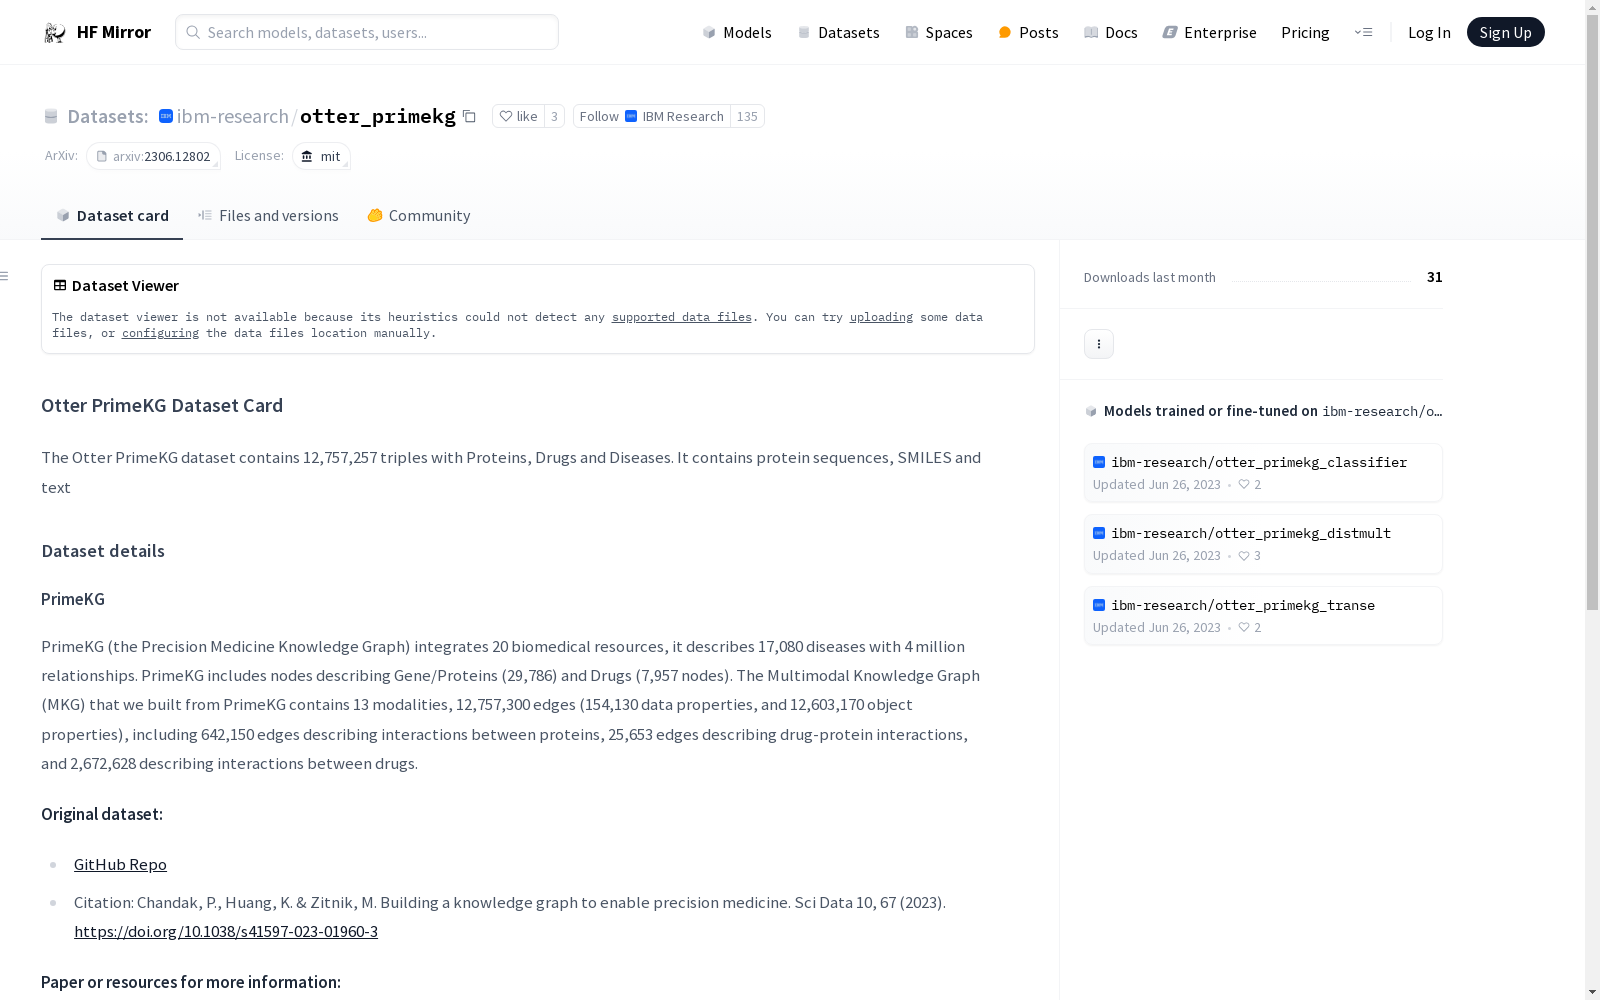Open the Docs navigation item

point(1111,32)
